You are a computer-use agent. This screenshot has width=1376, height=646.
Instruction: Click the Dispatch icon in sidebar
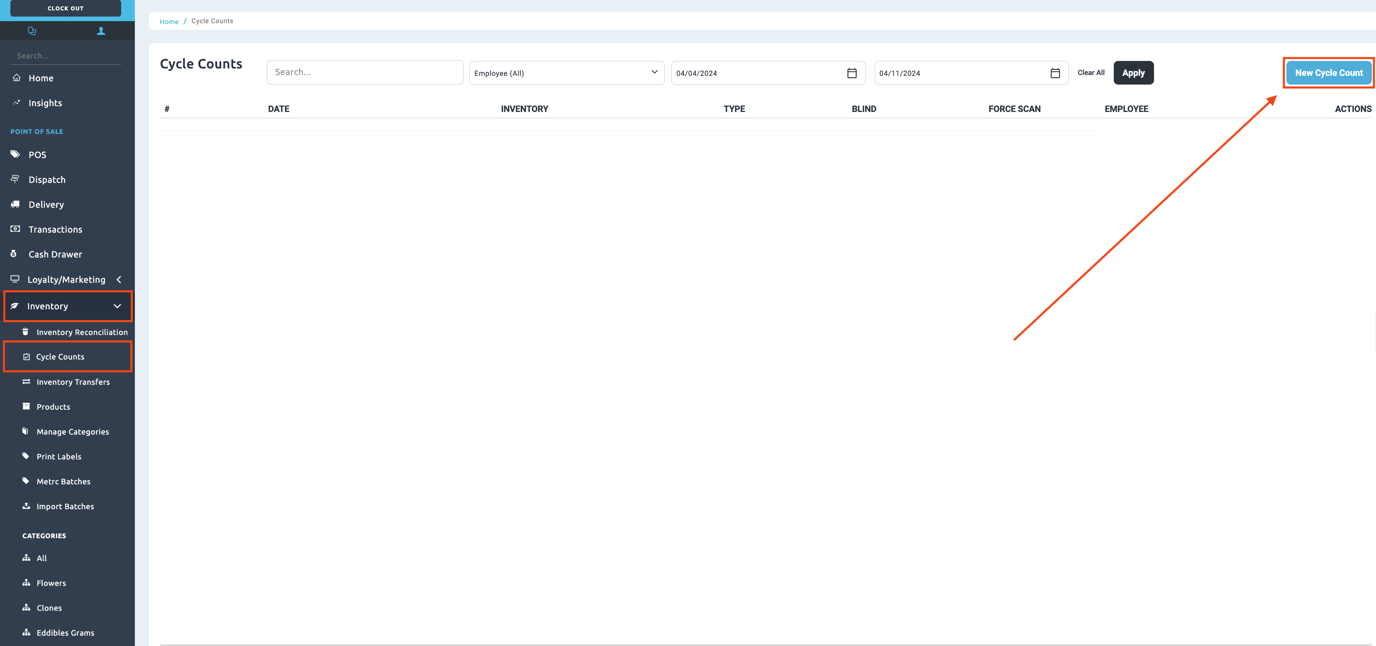pos(15,180)
